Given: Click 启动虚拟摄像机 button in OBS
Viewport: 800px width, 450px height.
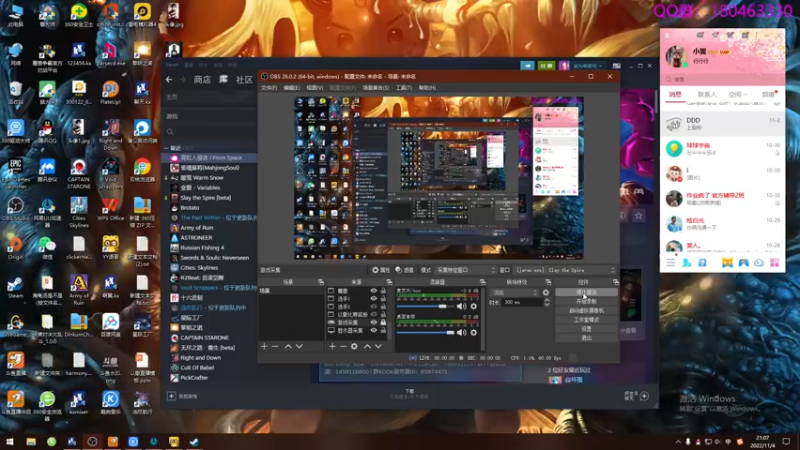Looking at the screenshot, I should 586,311.
